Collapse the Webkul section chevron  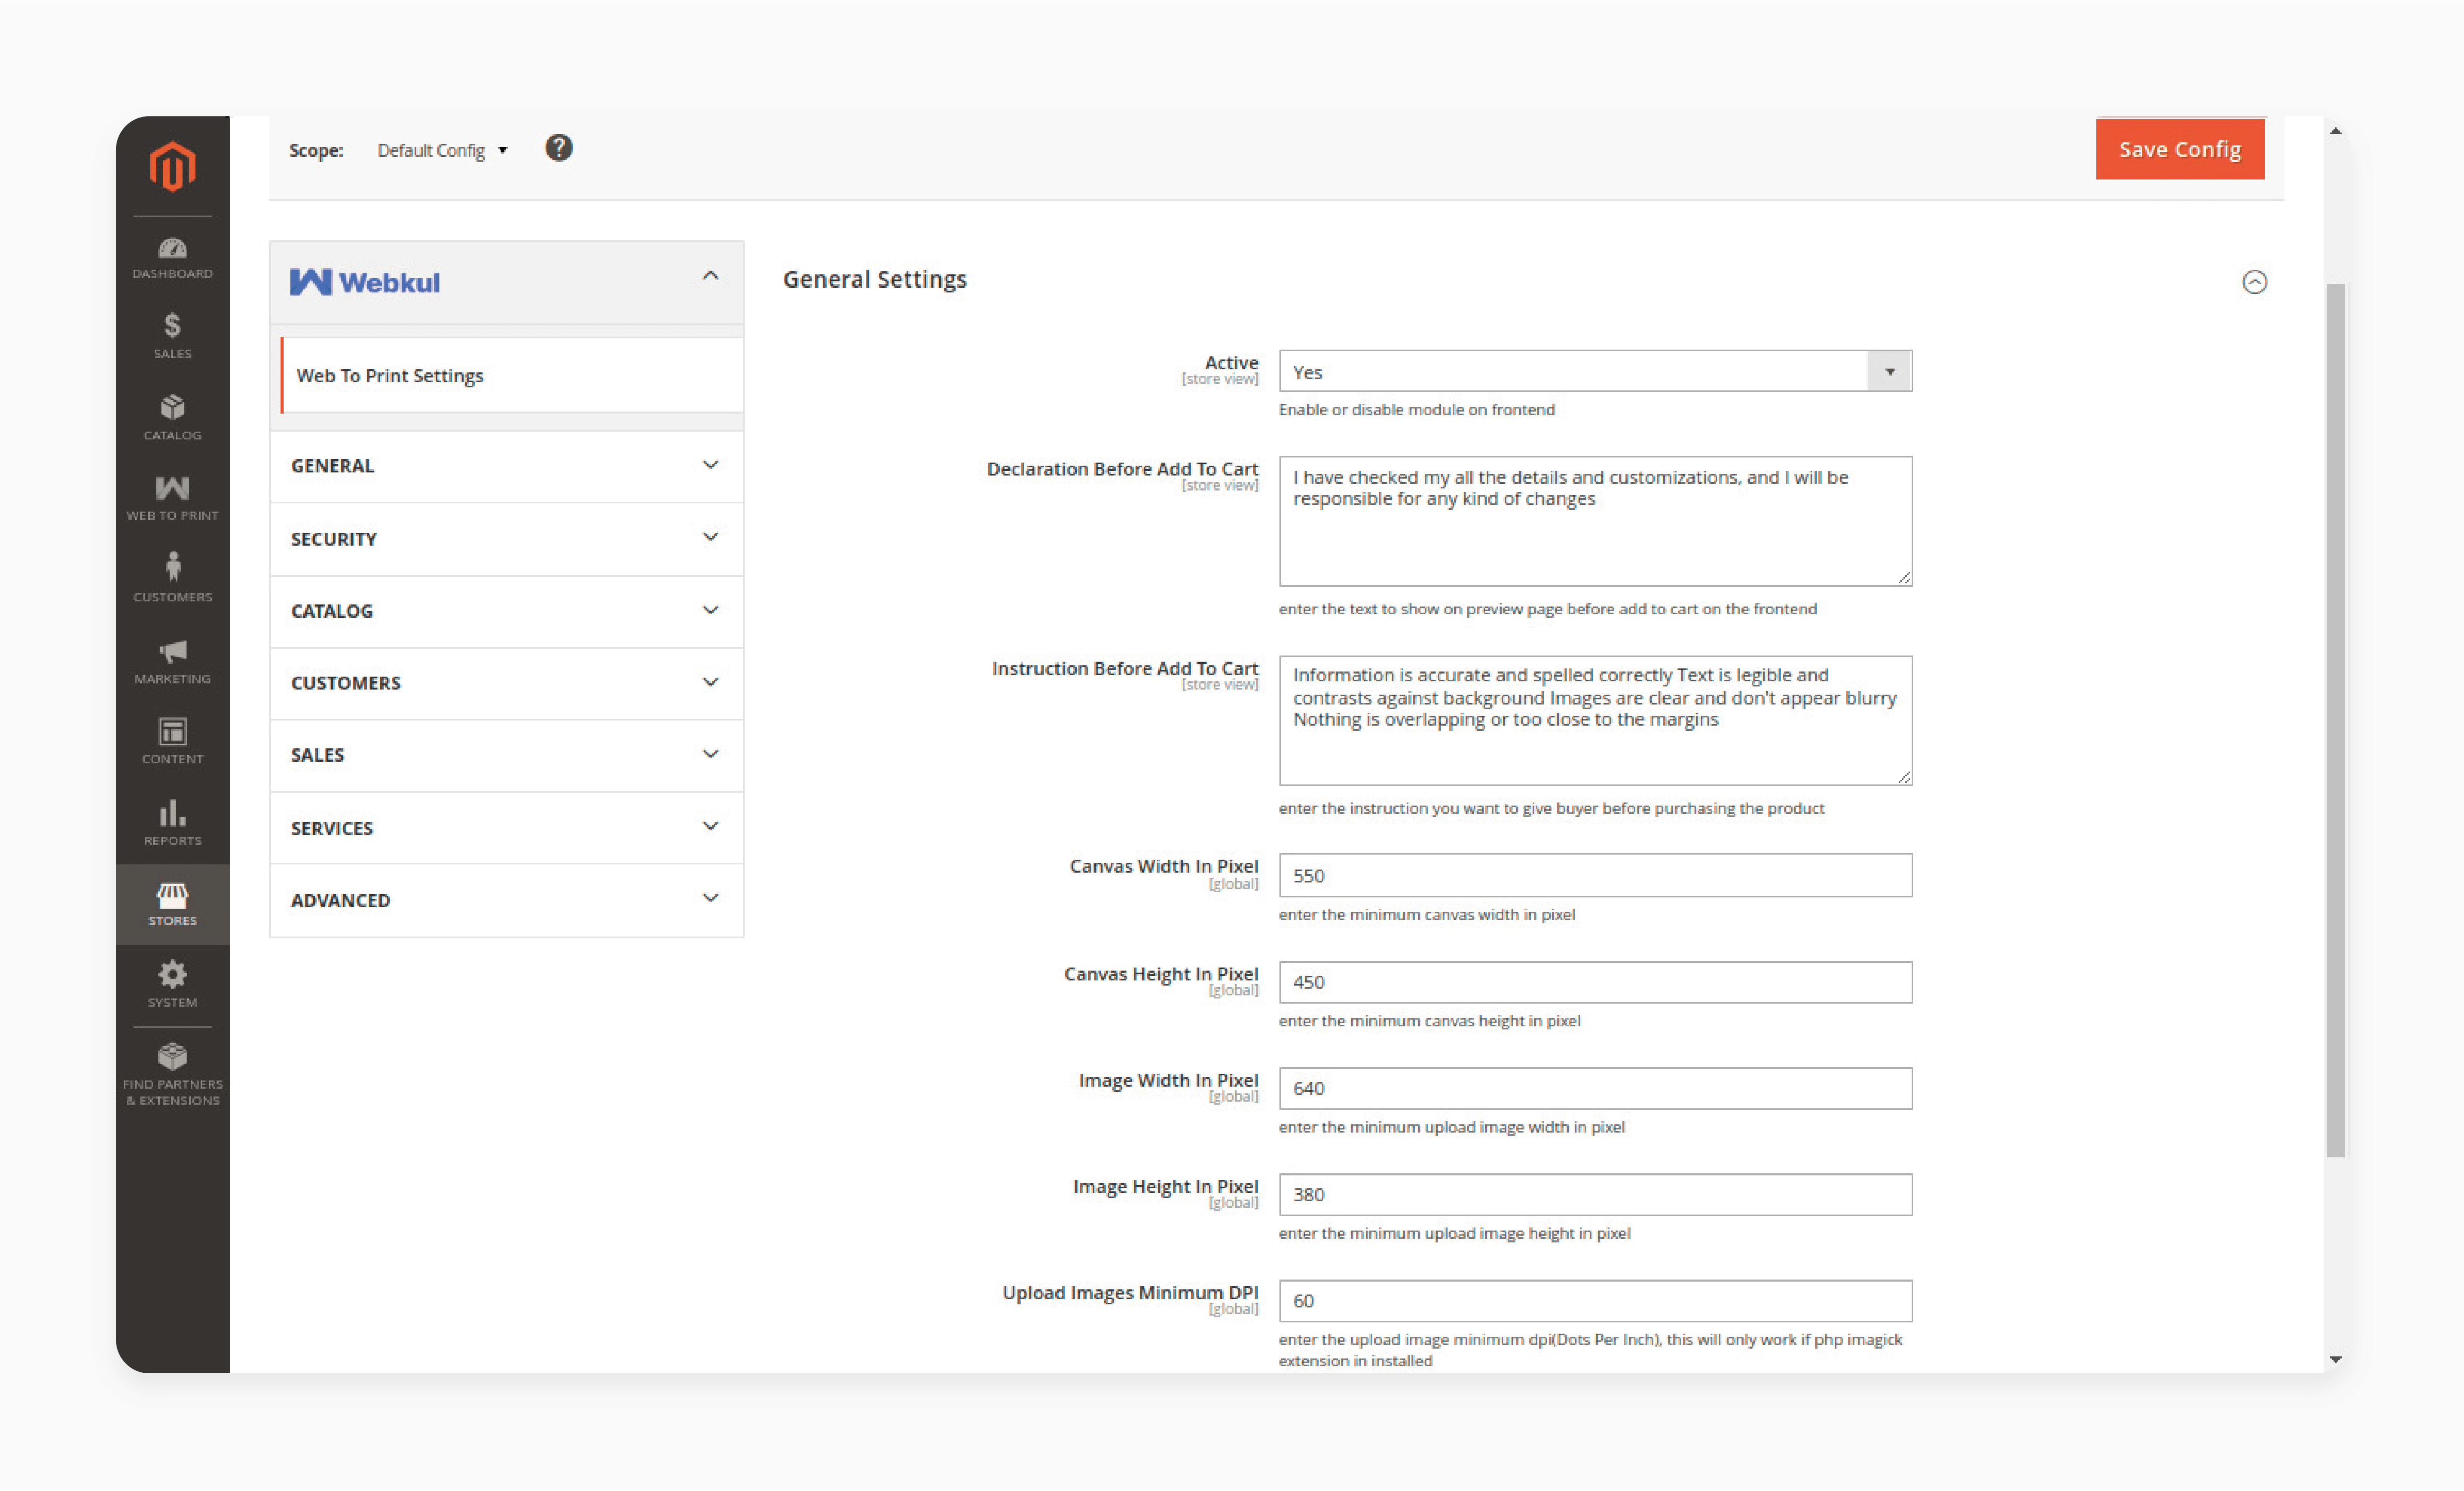pyautogui.click(x=710, y=276)
